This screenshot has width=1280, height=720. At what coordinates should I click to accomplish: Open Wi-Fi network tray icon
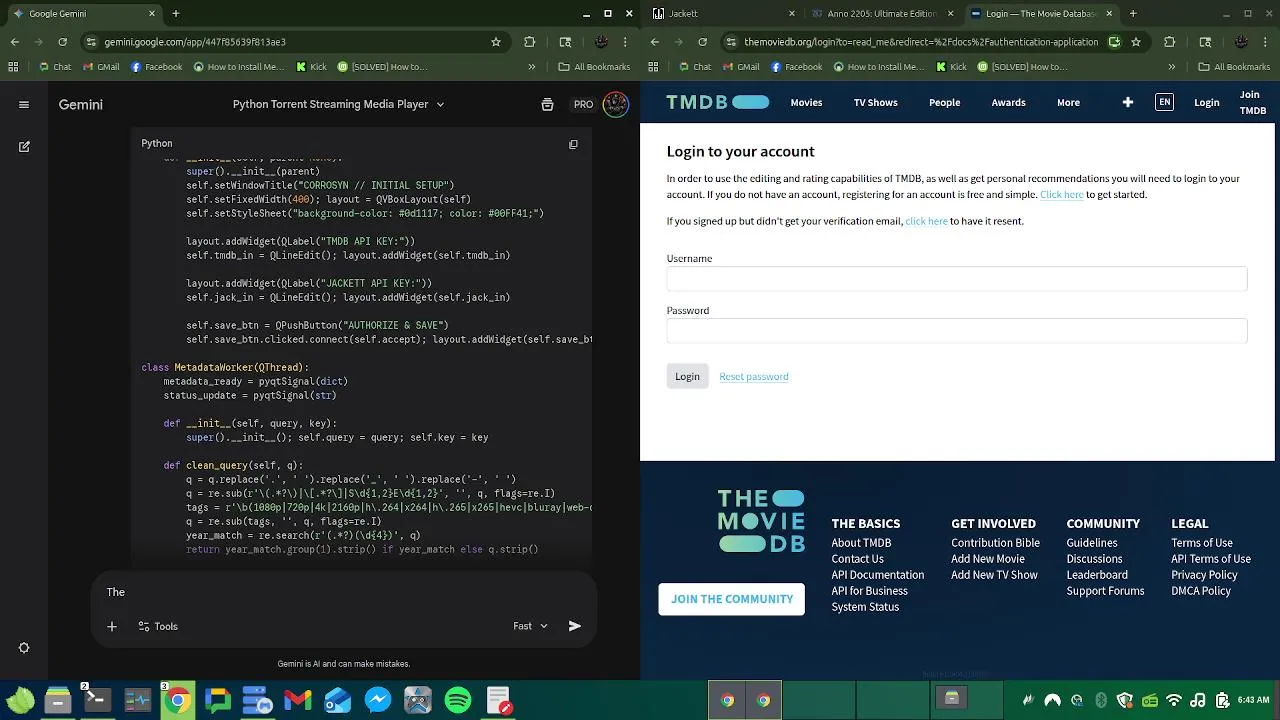point(1174,700)
